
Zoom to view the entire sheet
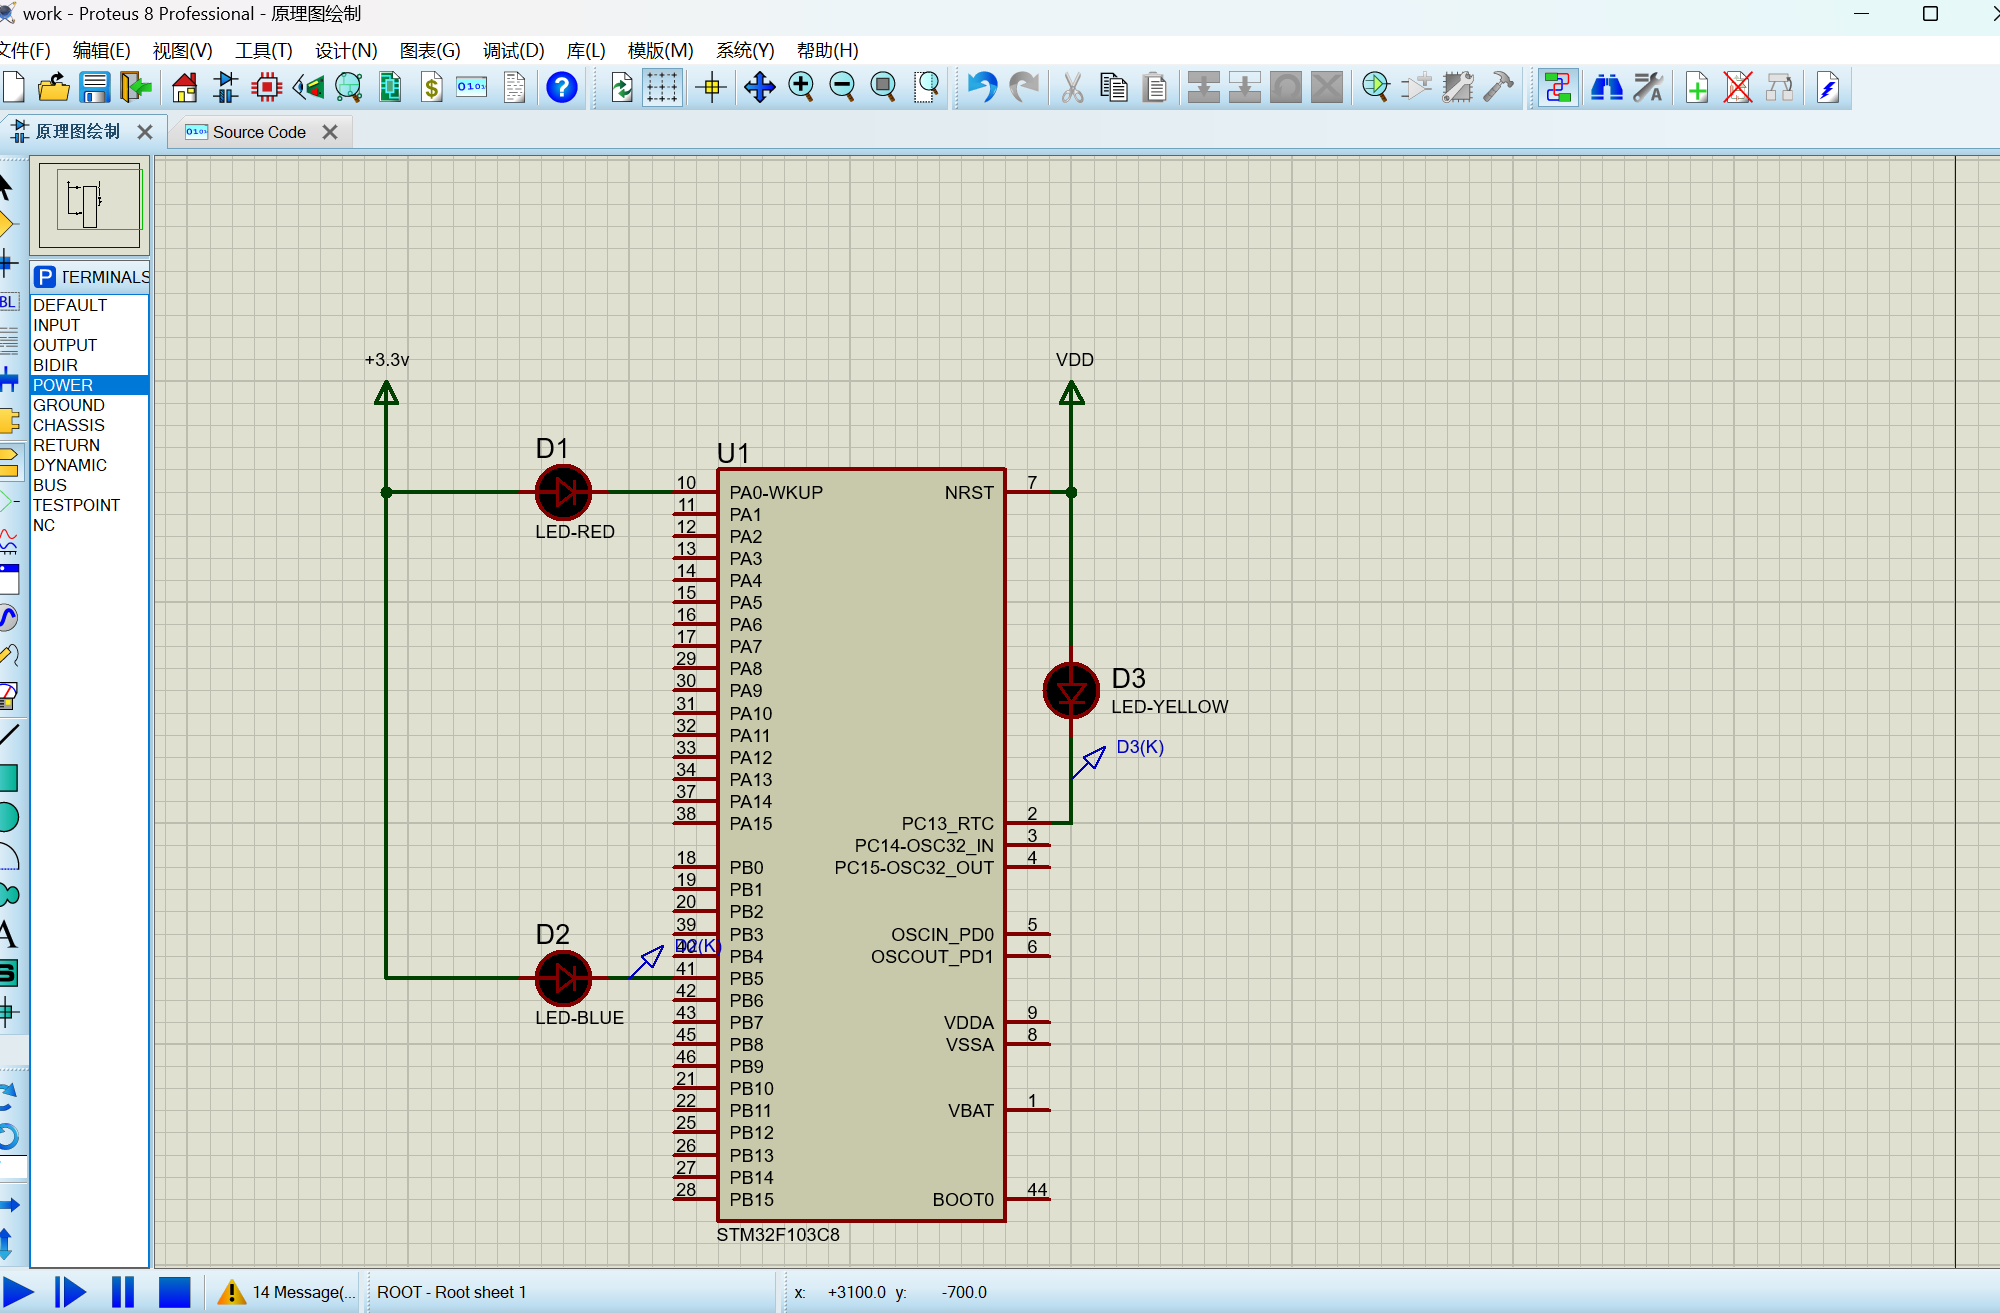[884, 88]
